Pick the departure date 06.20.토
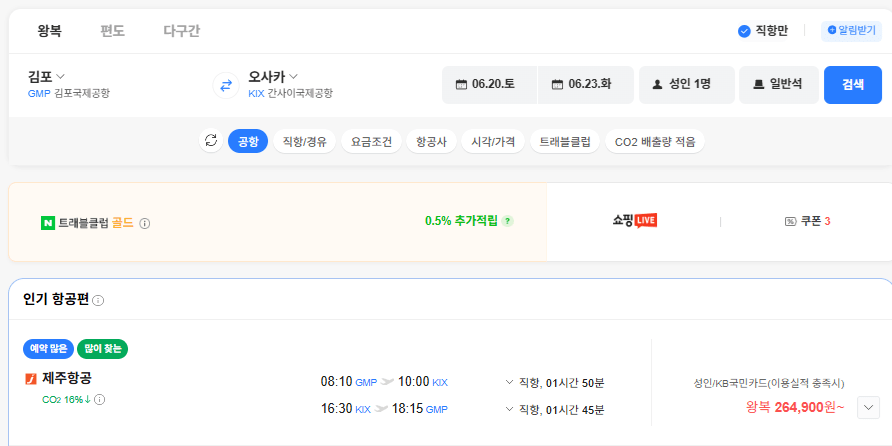The height and width of the screenshot is (446, 892). 489,85
